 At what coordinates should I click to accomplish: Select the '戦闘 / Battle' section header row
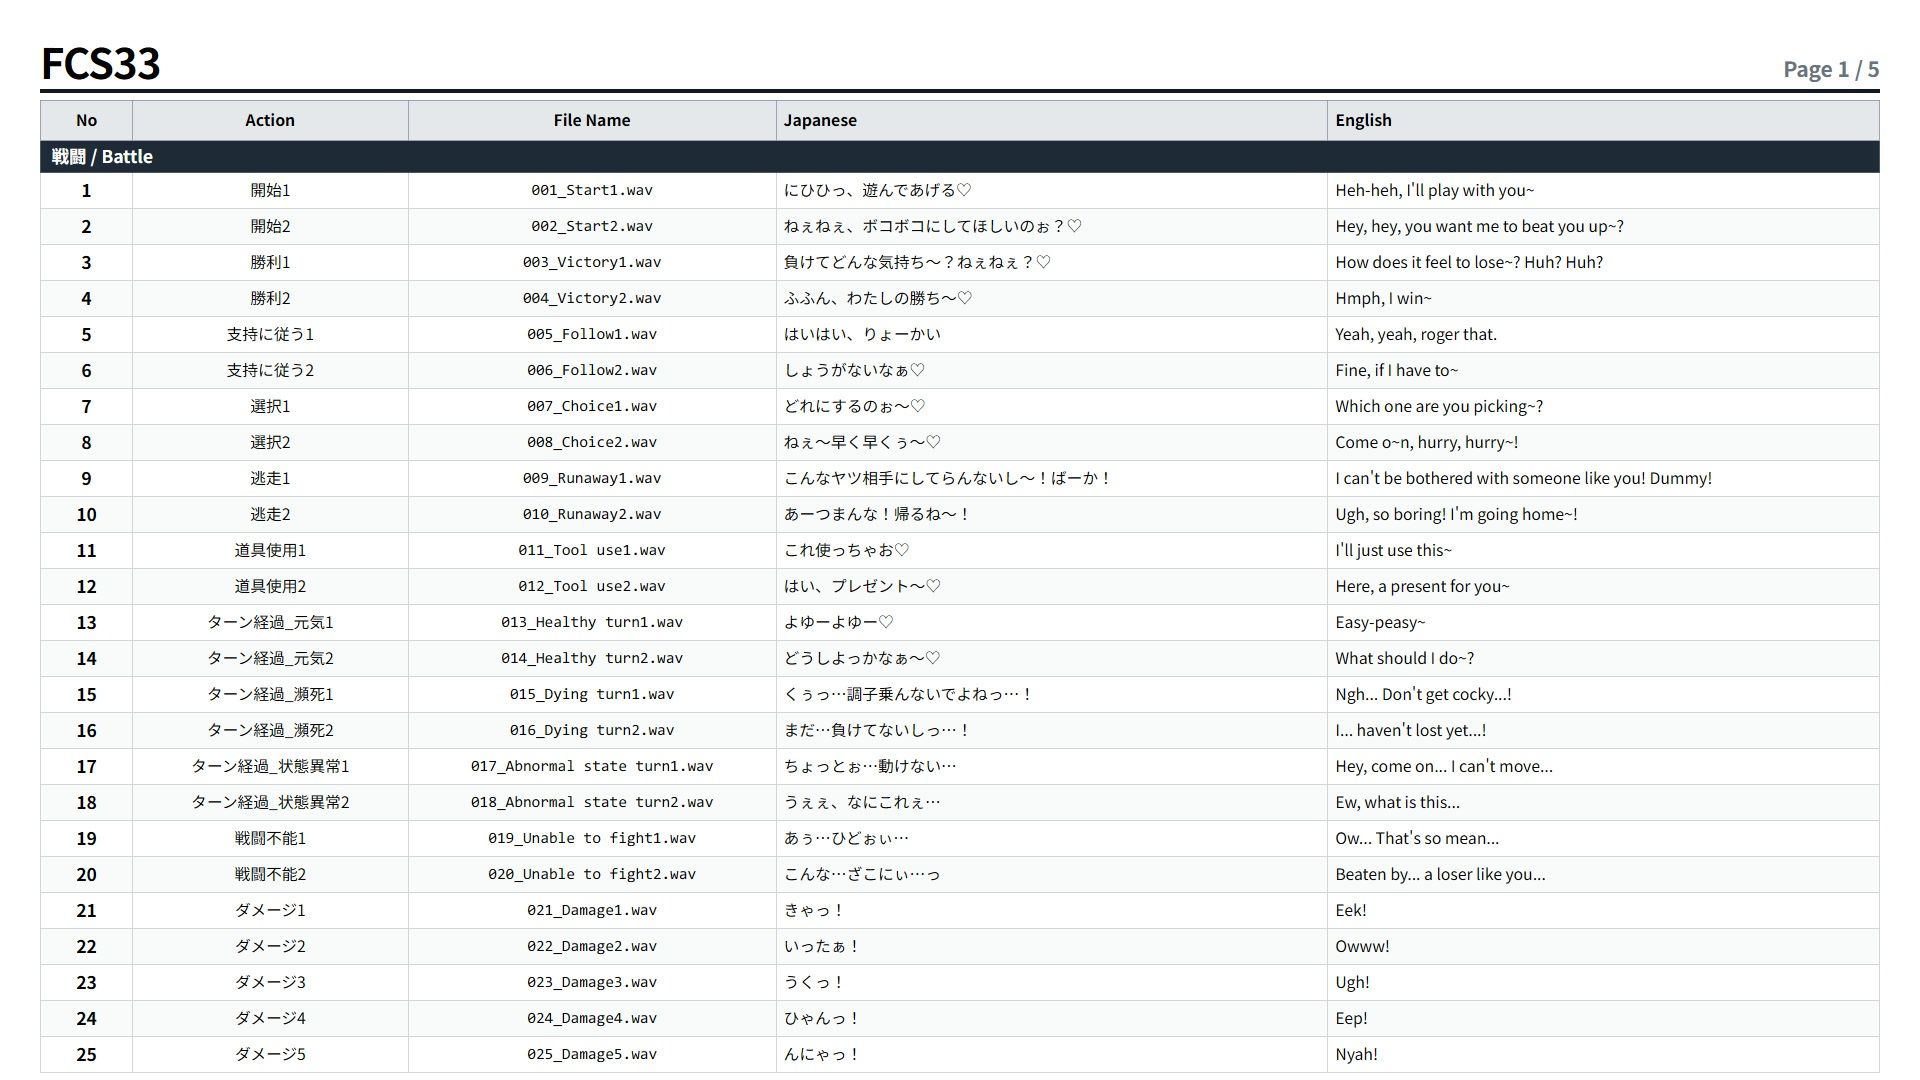960,157
